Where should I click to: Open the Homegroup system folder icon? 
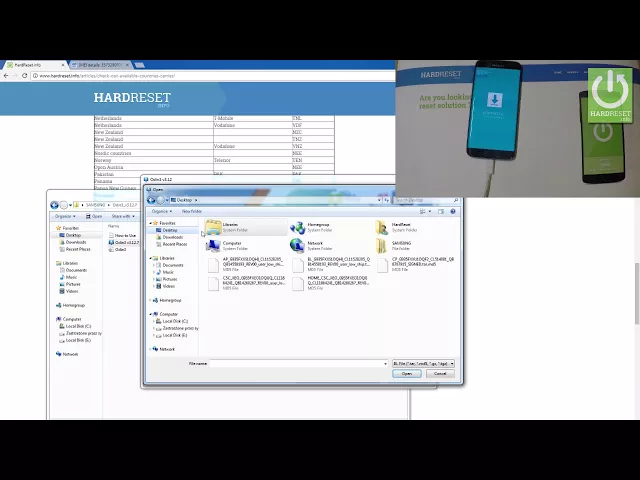click(x=297, y=227)
